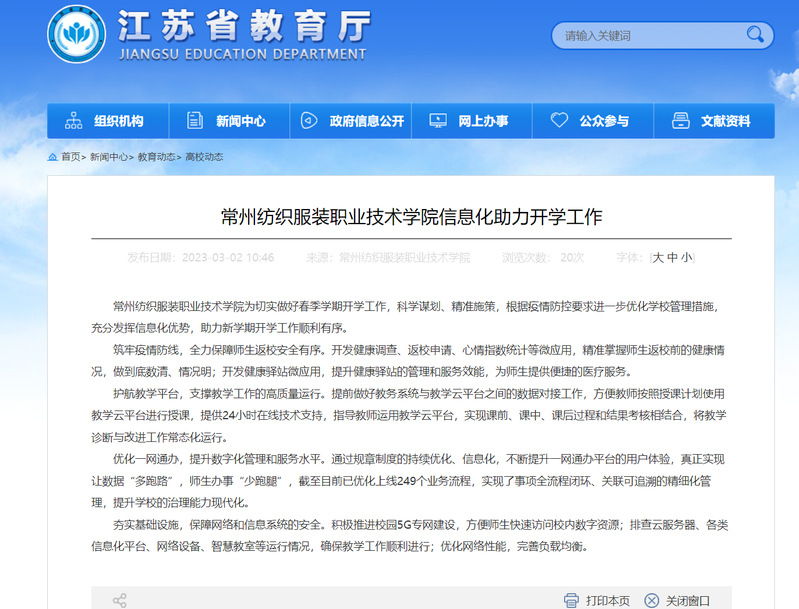Click the 新闻中心 document icon
The width and height of the screenshot is (799, 609).
(x=194, y=121)
